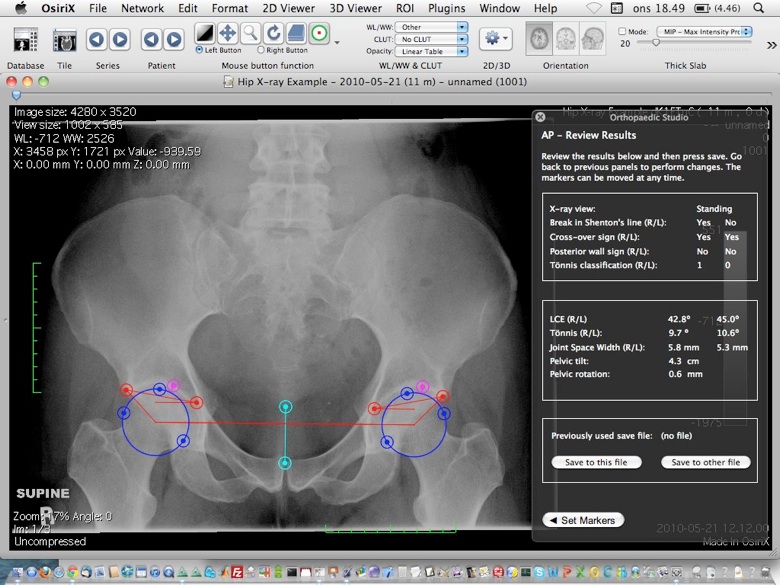
Task: Click the document icon in title bar
Action: pos(228,82)
